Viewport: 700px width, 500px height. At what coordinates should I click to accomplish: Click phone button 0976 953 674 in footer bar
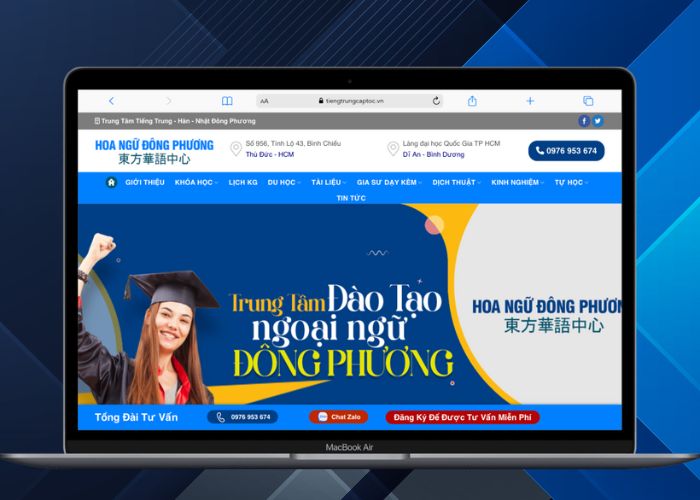tap(242, 417)
